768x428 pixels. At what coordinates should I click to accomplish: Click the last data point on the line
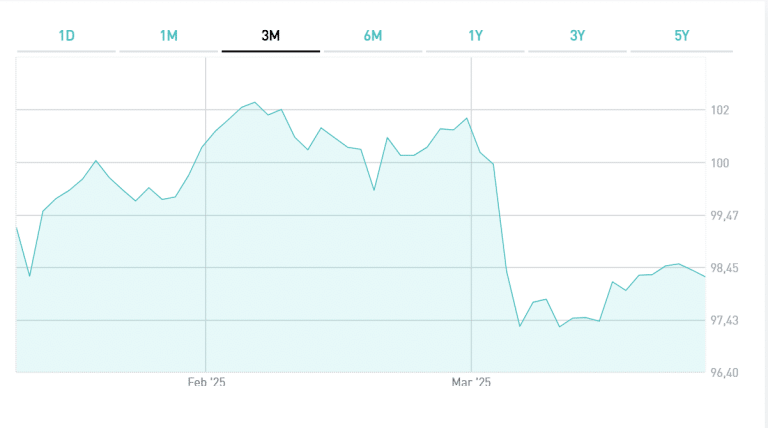click(x=706, y=277)
